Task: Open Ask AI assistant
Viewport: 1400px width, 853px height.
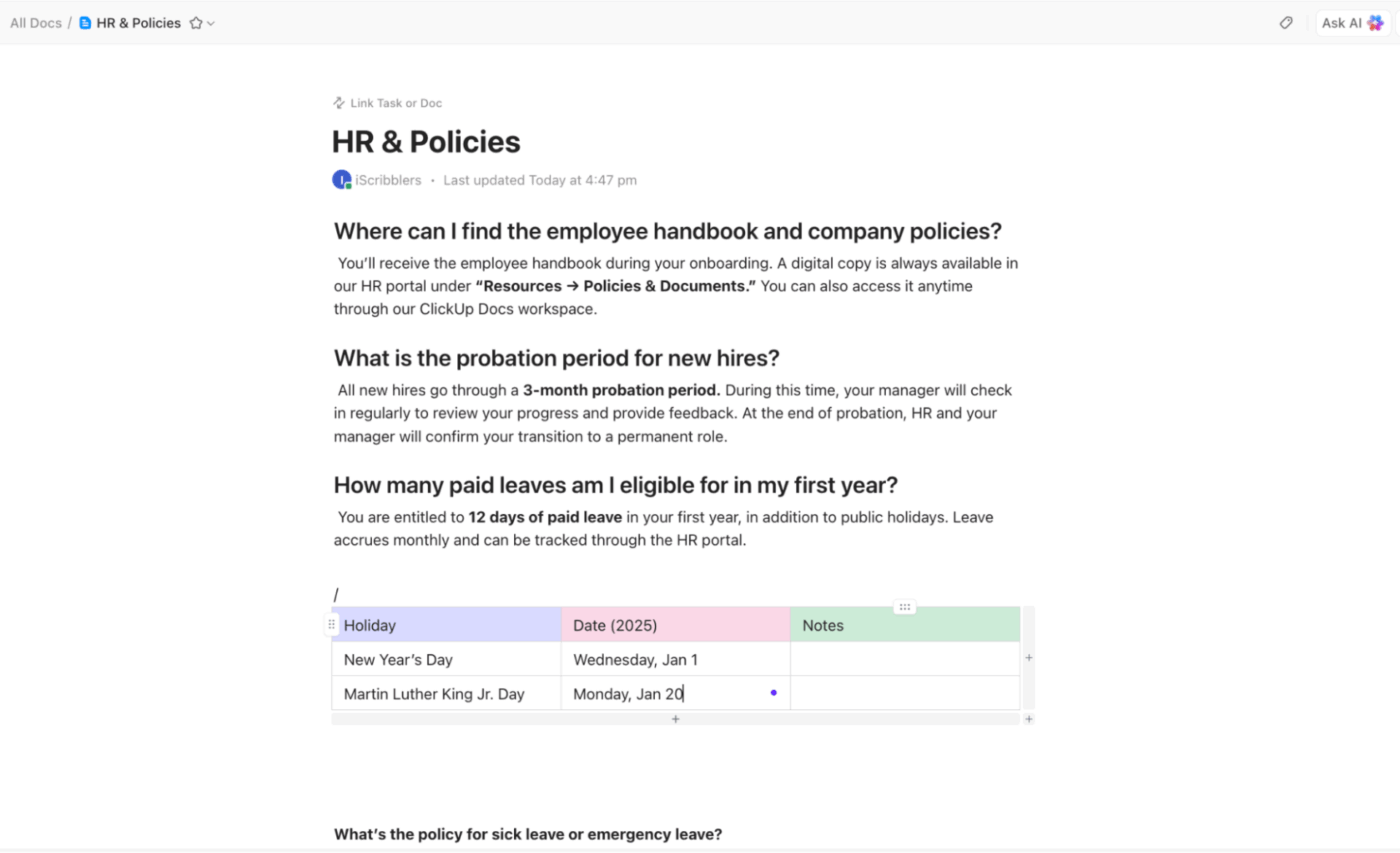Action: coord(1352,23)
